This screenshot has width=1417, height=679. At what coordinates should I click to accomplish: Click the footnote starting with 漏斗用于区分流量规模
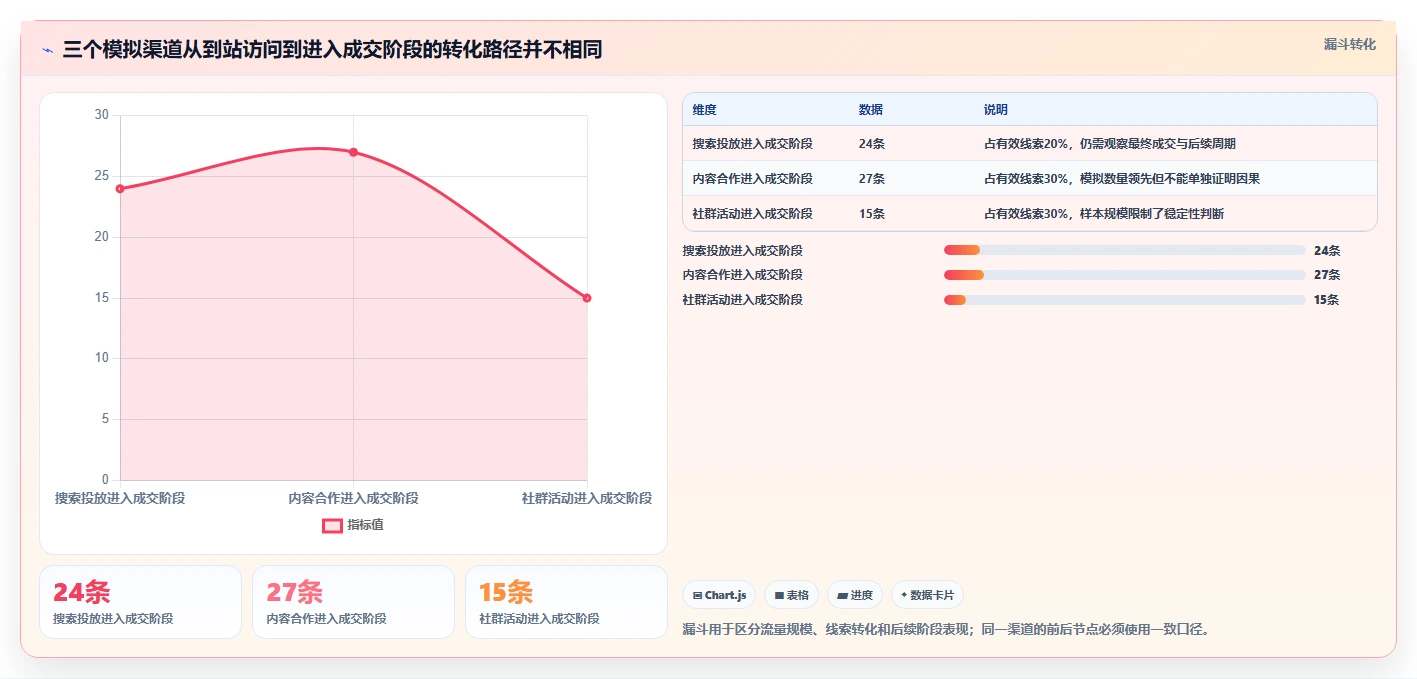pyautogui.click(x=946, y=630)
